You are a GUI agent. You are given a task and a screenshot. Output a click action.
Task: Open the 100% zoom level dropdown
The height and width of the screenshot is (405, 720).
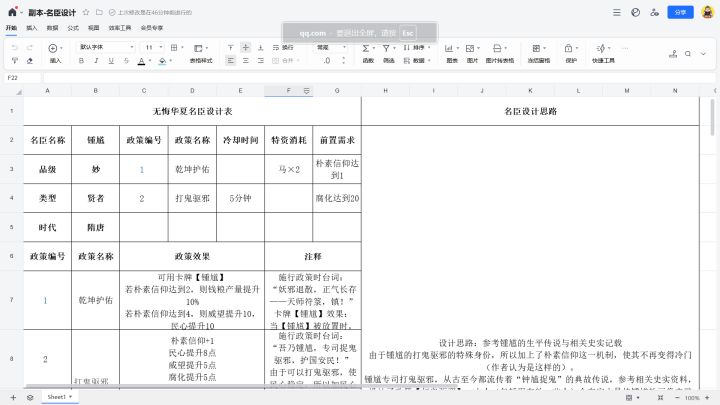(x=692, y=398)
